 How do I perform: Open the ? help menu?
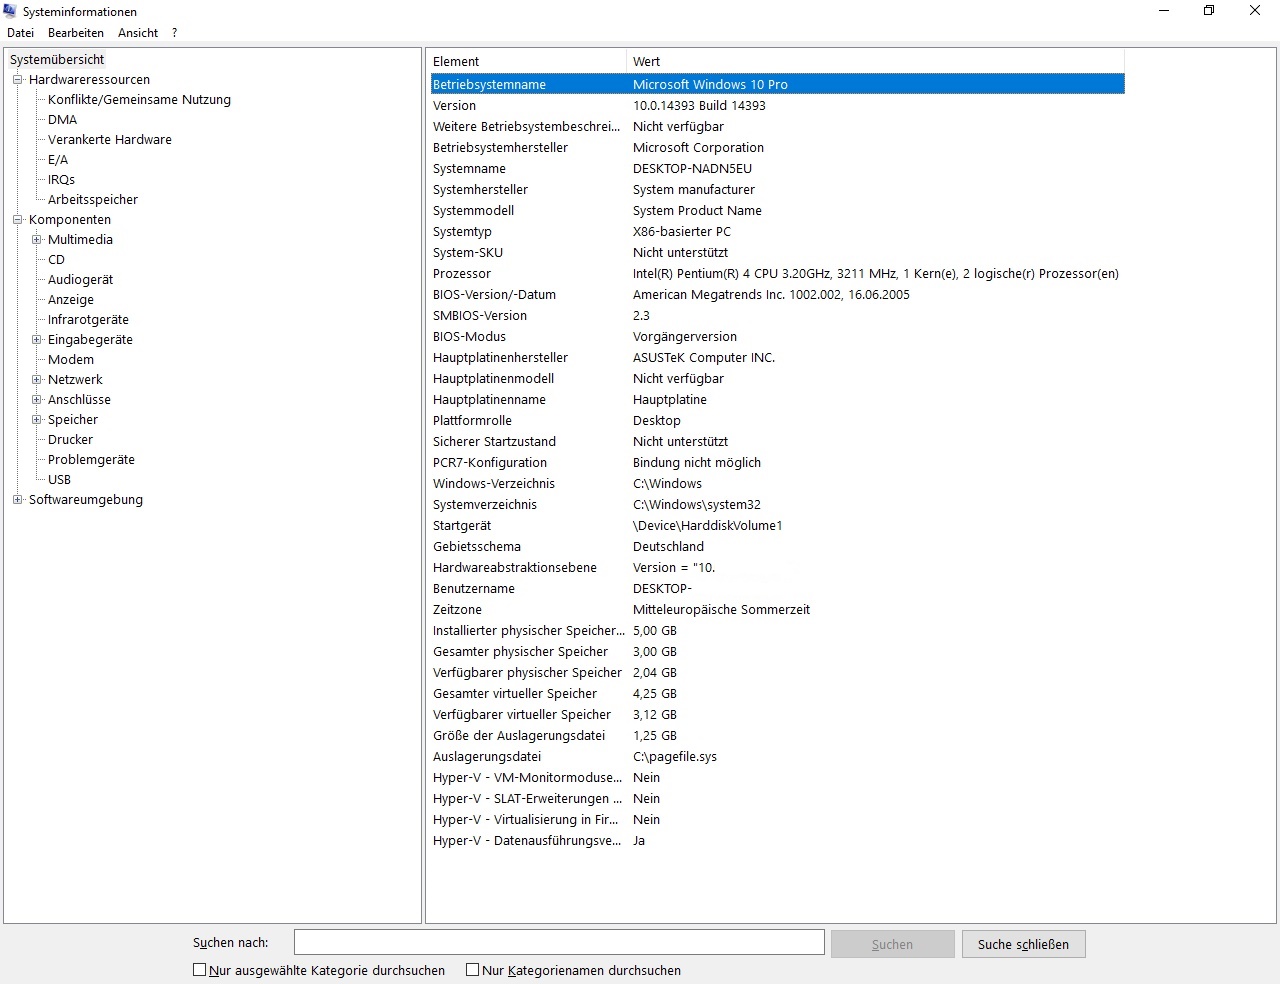174,33
